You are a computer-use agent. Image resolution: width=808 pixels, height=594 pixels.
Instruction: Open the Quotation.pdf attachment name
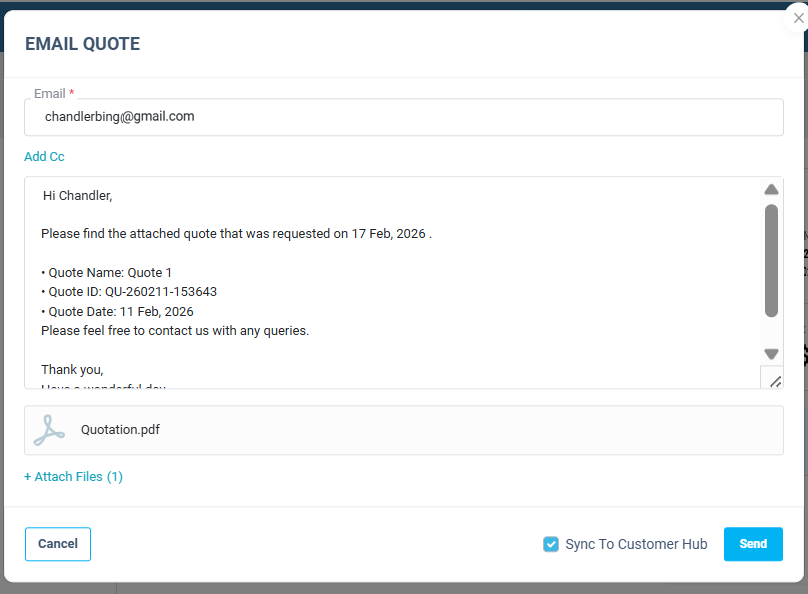coord(120,430)
